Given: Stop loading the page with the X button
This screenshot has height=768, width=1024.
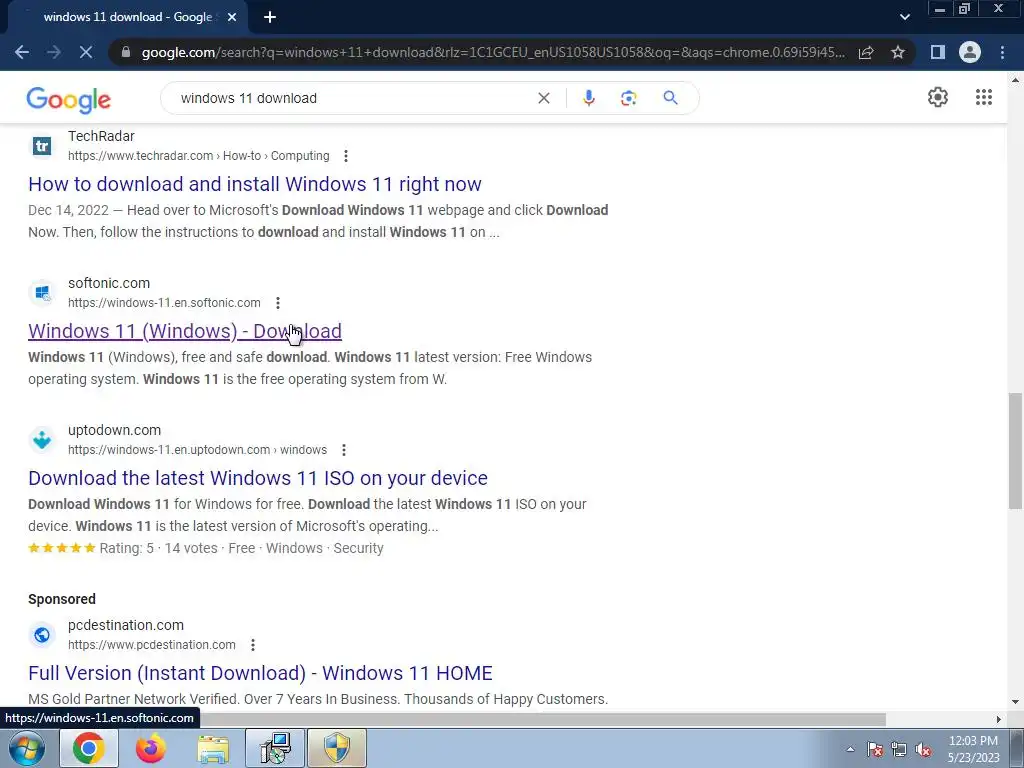Looking at the screenshot, I should click(86, 52).
